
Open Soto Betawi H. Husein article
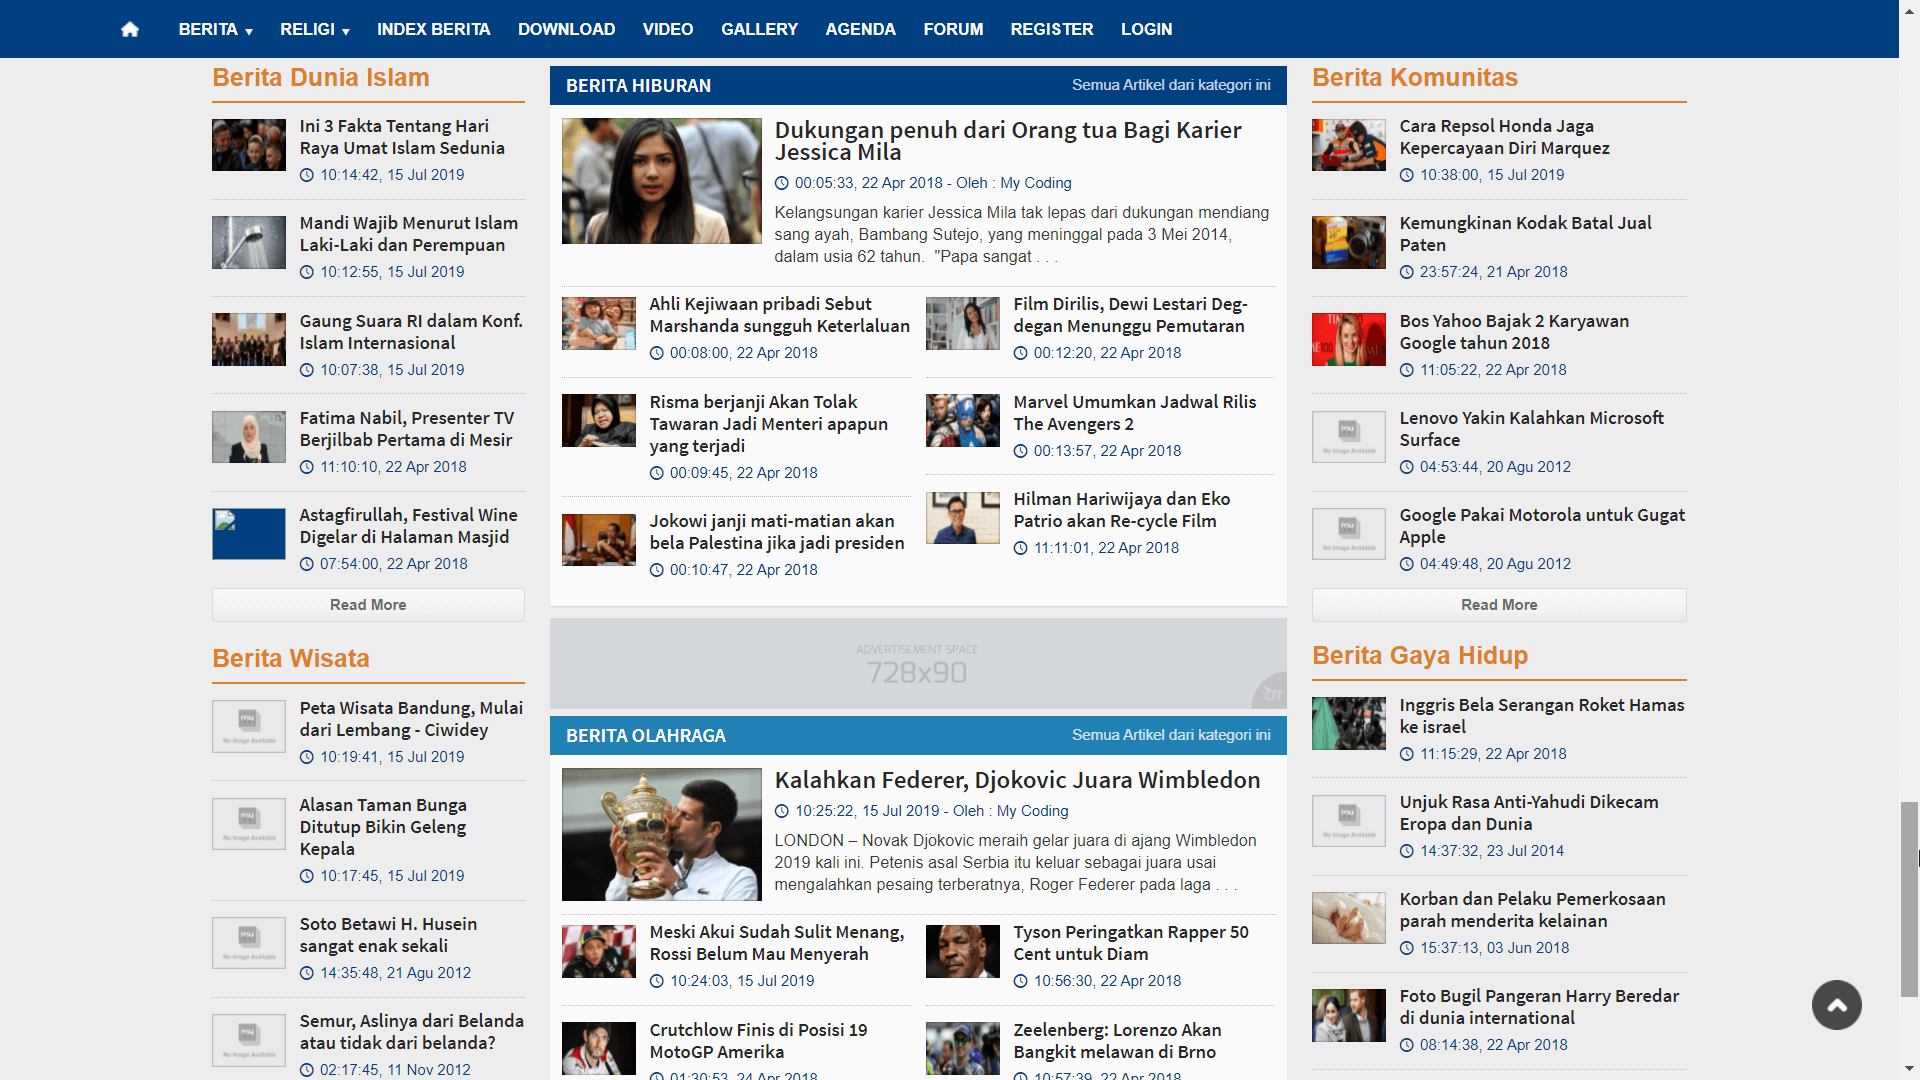388,935
